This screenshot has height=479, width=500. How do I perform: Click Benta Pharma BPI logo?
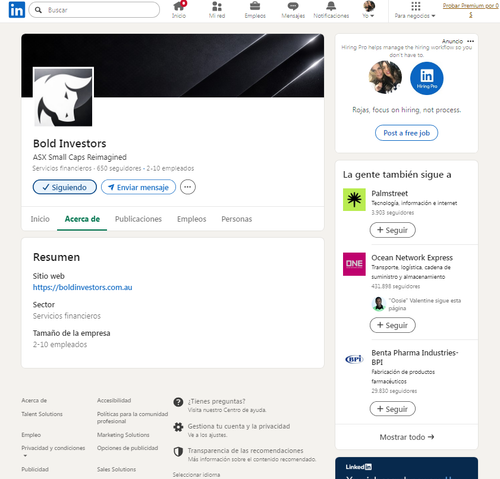[354, 359]
